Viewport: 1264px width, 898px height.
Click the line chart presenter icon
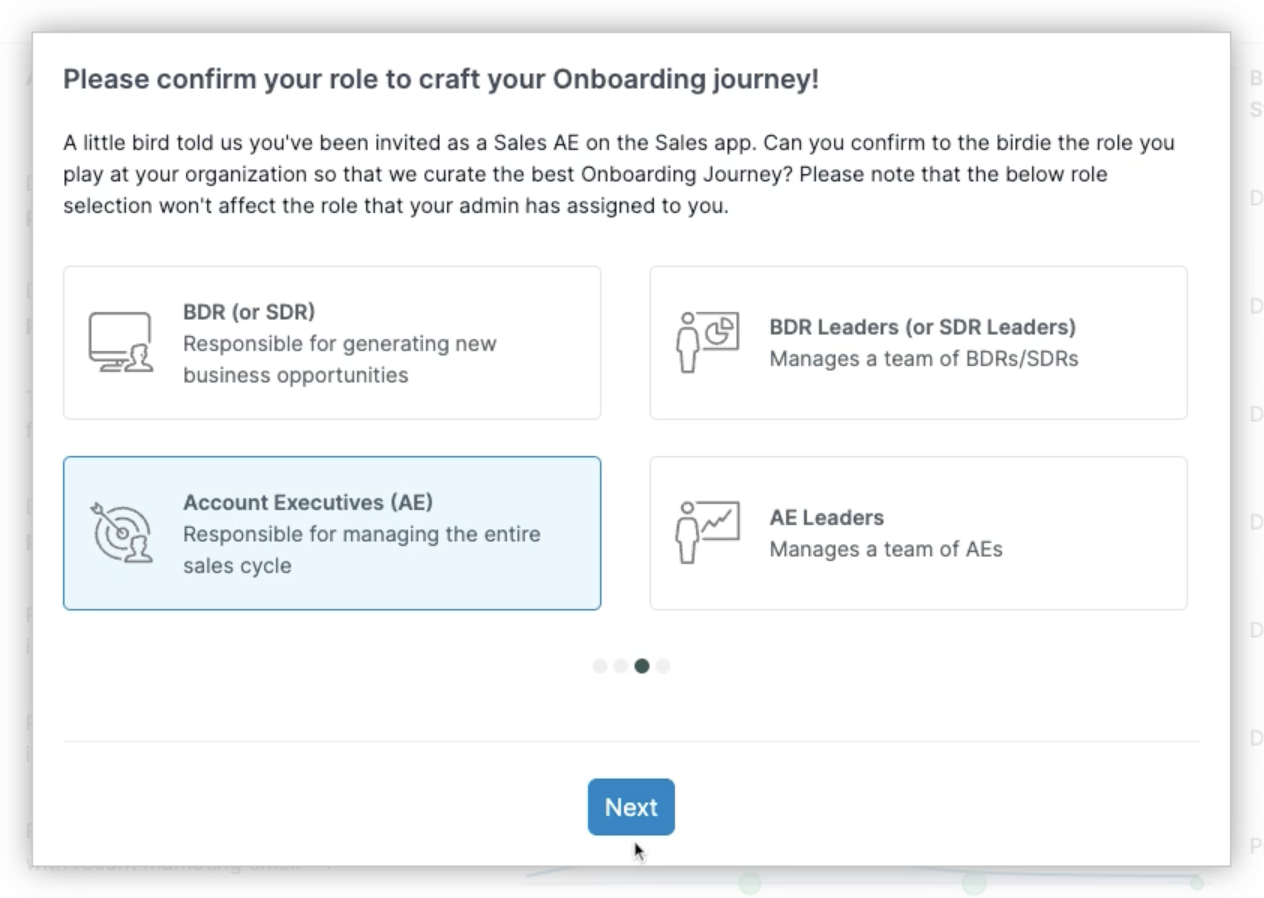[707, 532]
